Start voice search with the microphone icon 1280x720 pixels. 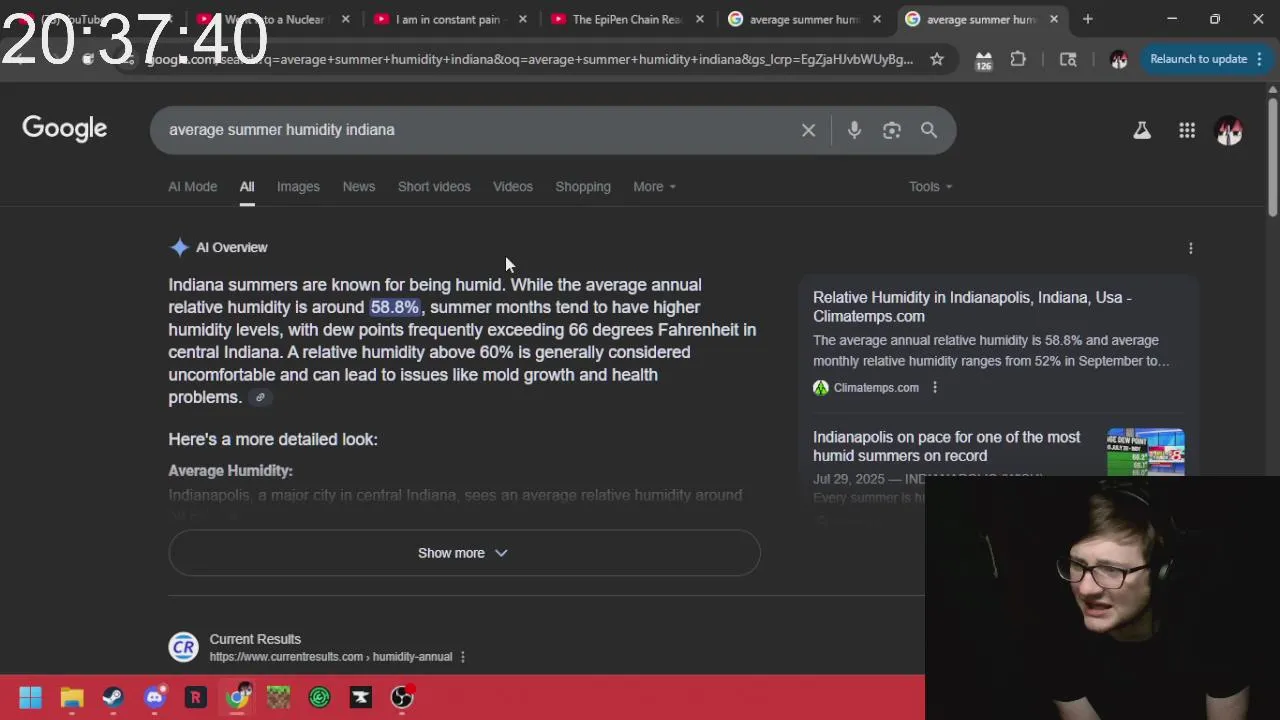[x=854, y=130]
